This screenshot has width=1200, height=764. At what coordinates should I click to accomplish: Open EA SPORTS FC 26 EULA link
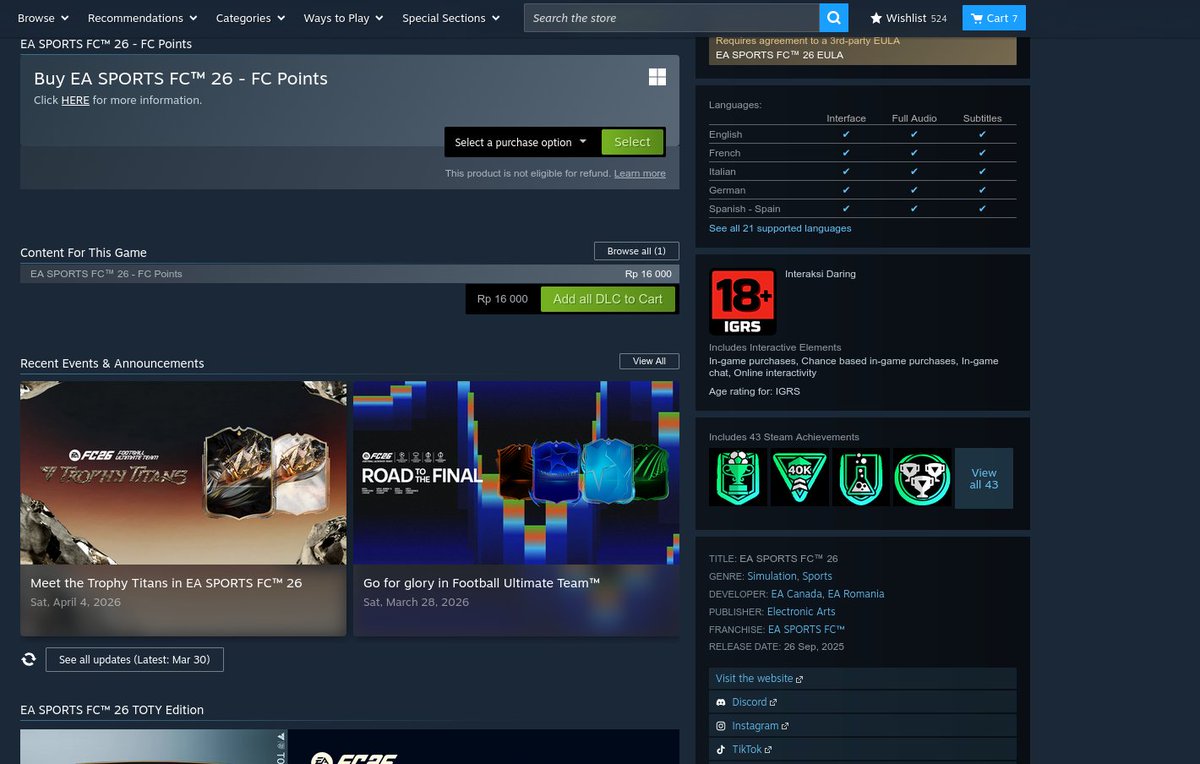[780, 55]
